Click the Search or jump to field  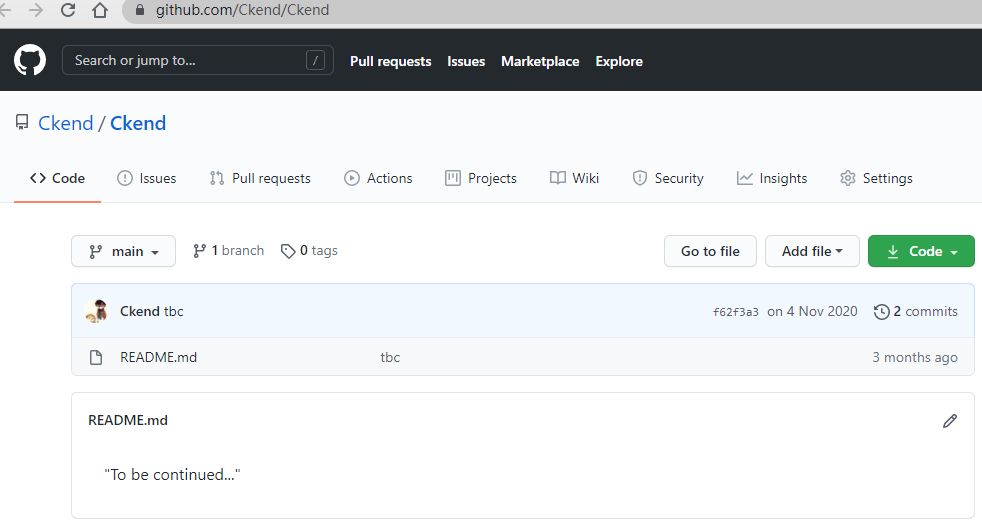(198, 60)
